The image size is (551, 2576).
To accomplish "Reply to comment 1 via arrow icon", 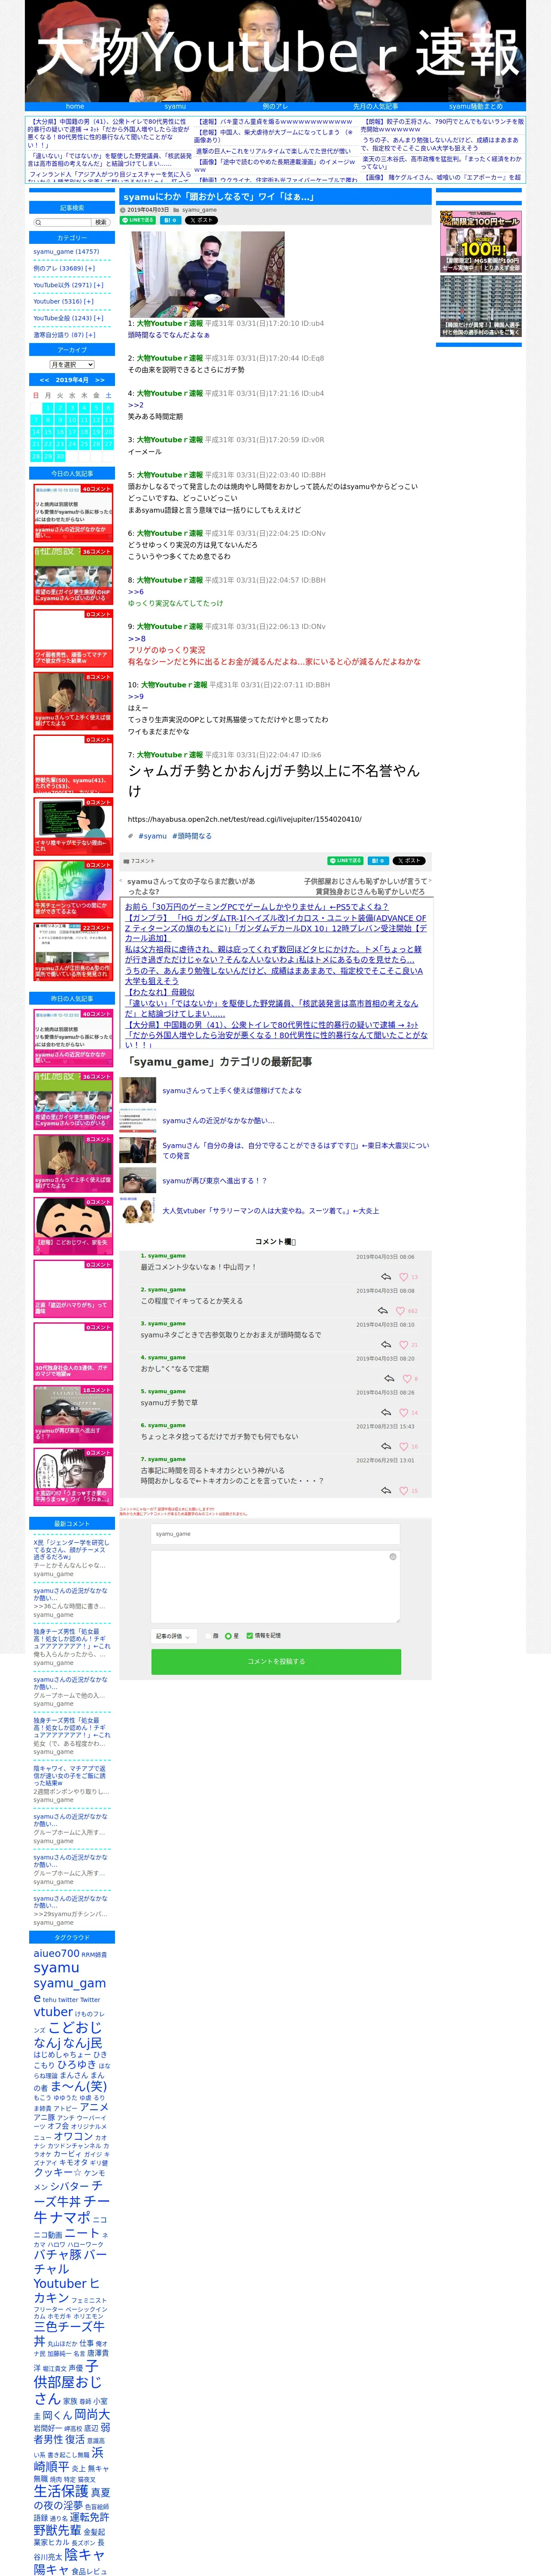I will point(386,1277).
